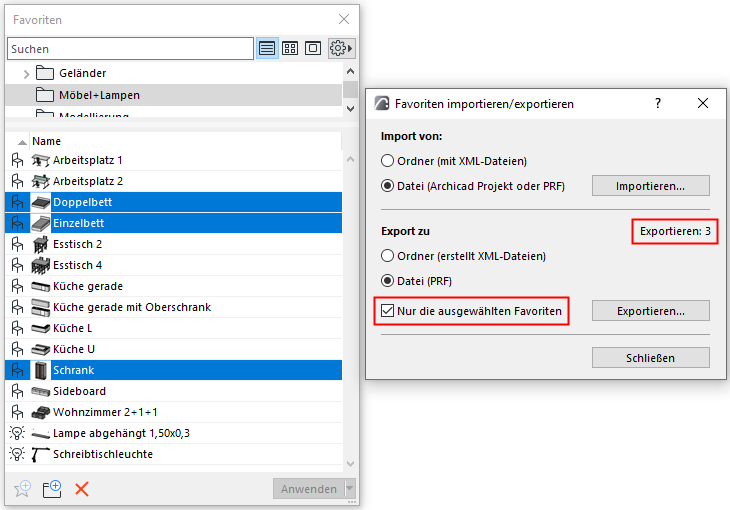Viewport: 730px width, 510px height.
Task: Select the Möbel+Lampen folder
Action: click(98, 95)
